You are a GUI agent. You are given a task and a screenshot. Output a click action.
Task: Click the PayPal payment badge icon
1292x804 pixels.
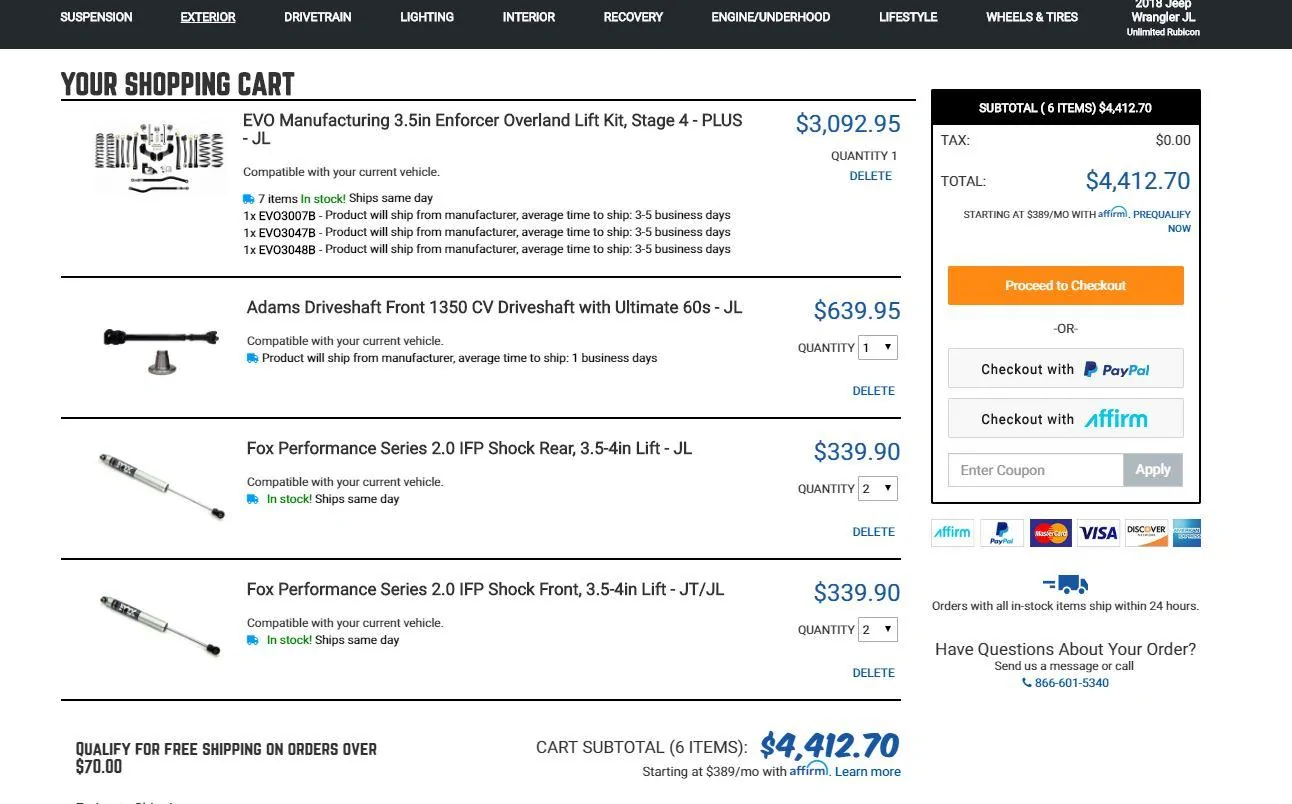(x=1001, y=533)
